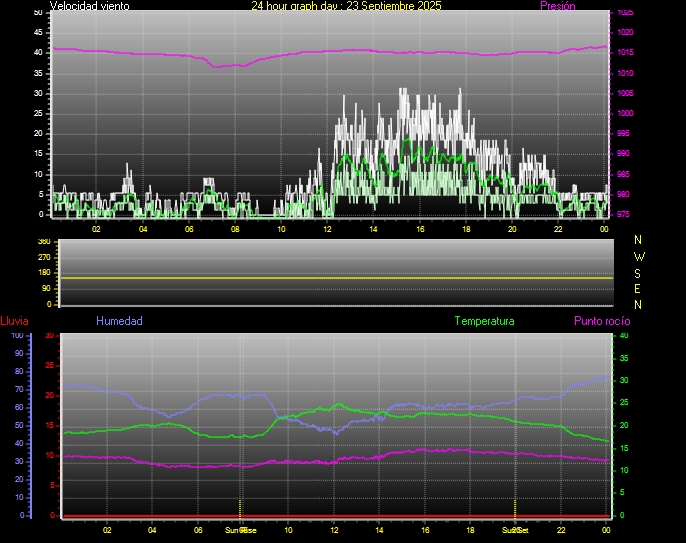The width and height of the screenshot is (686, 543).
Task: Select the W compass direction label
Action: (x=639, y=256)
